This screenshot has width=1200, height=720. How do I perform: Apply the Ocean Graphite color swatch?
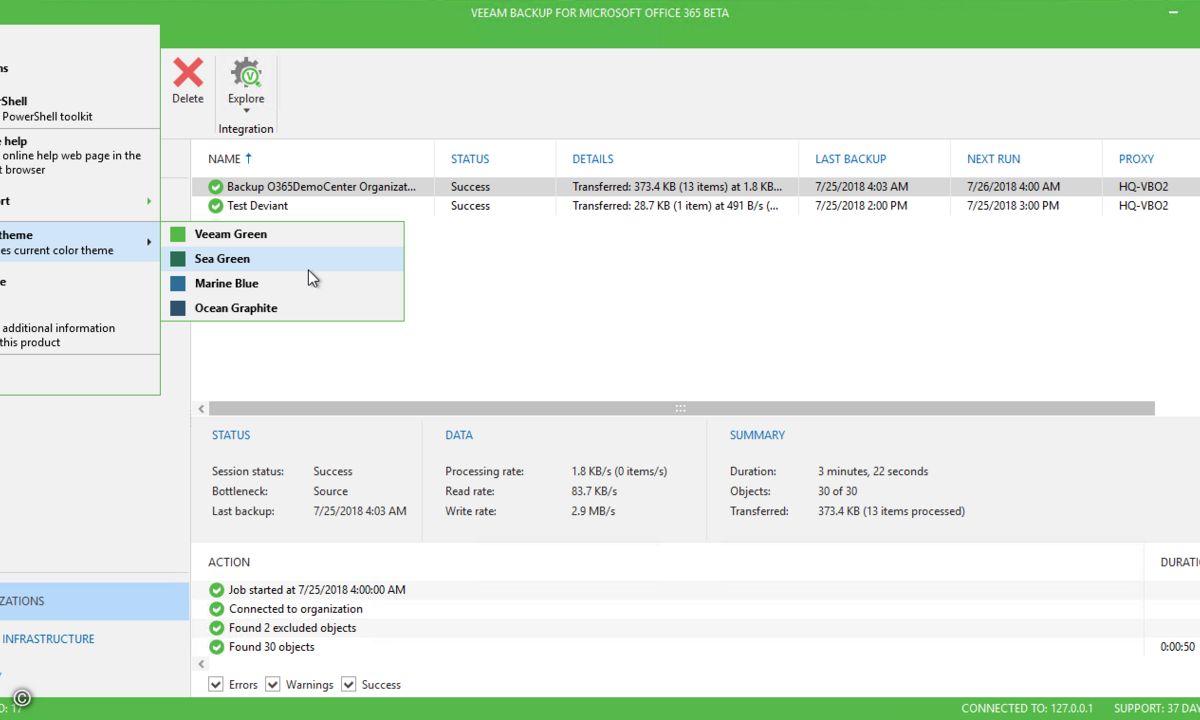coord(178,308)
